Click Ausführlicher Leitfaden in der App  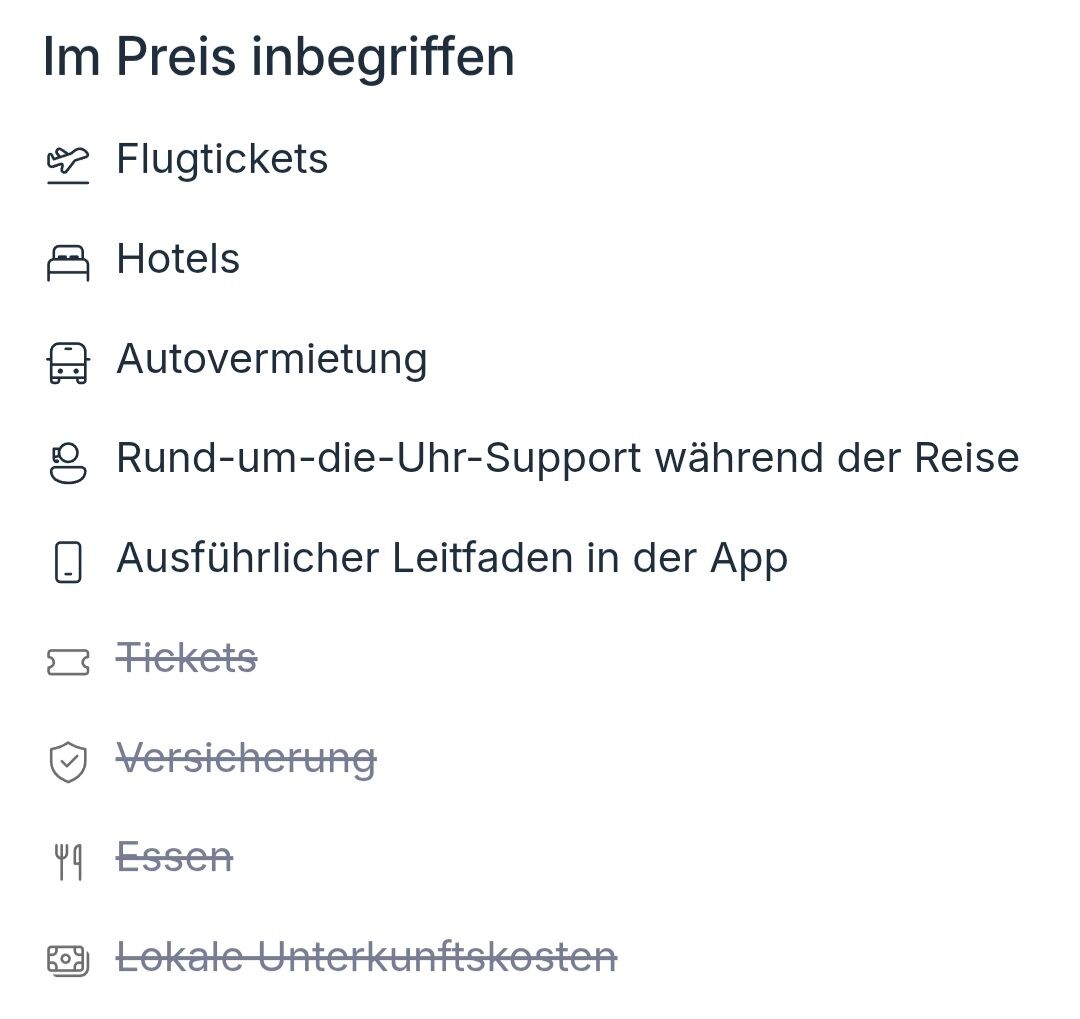(452, 558)
